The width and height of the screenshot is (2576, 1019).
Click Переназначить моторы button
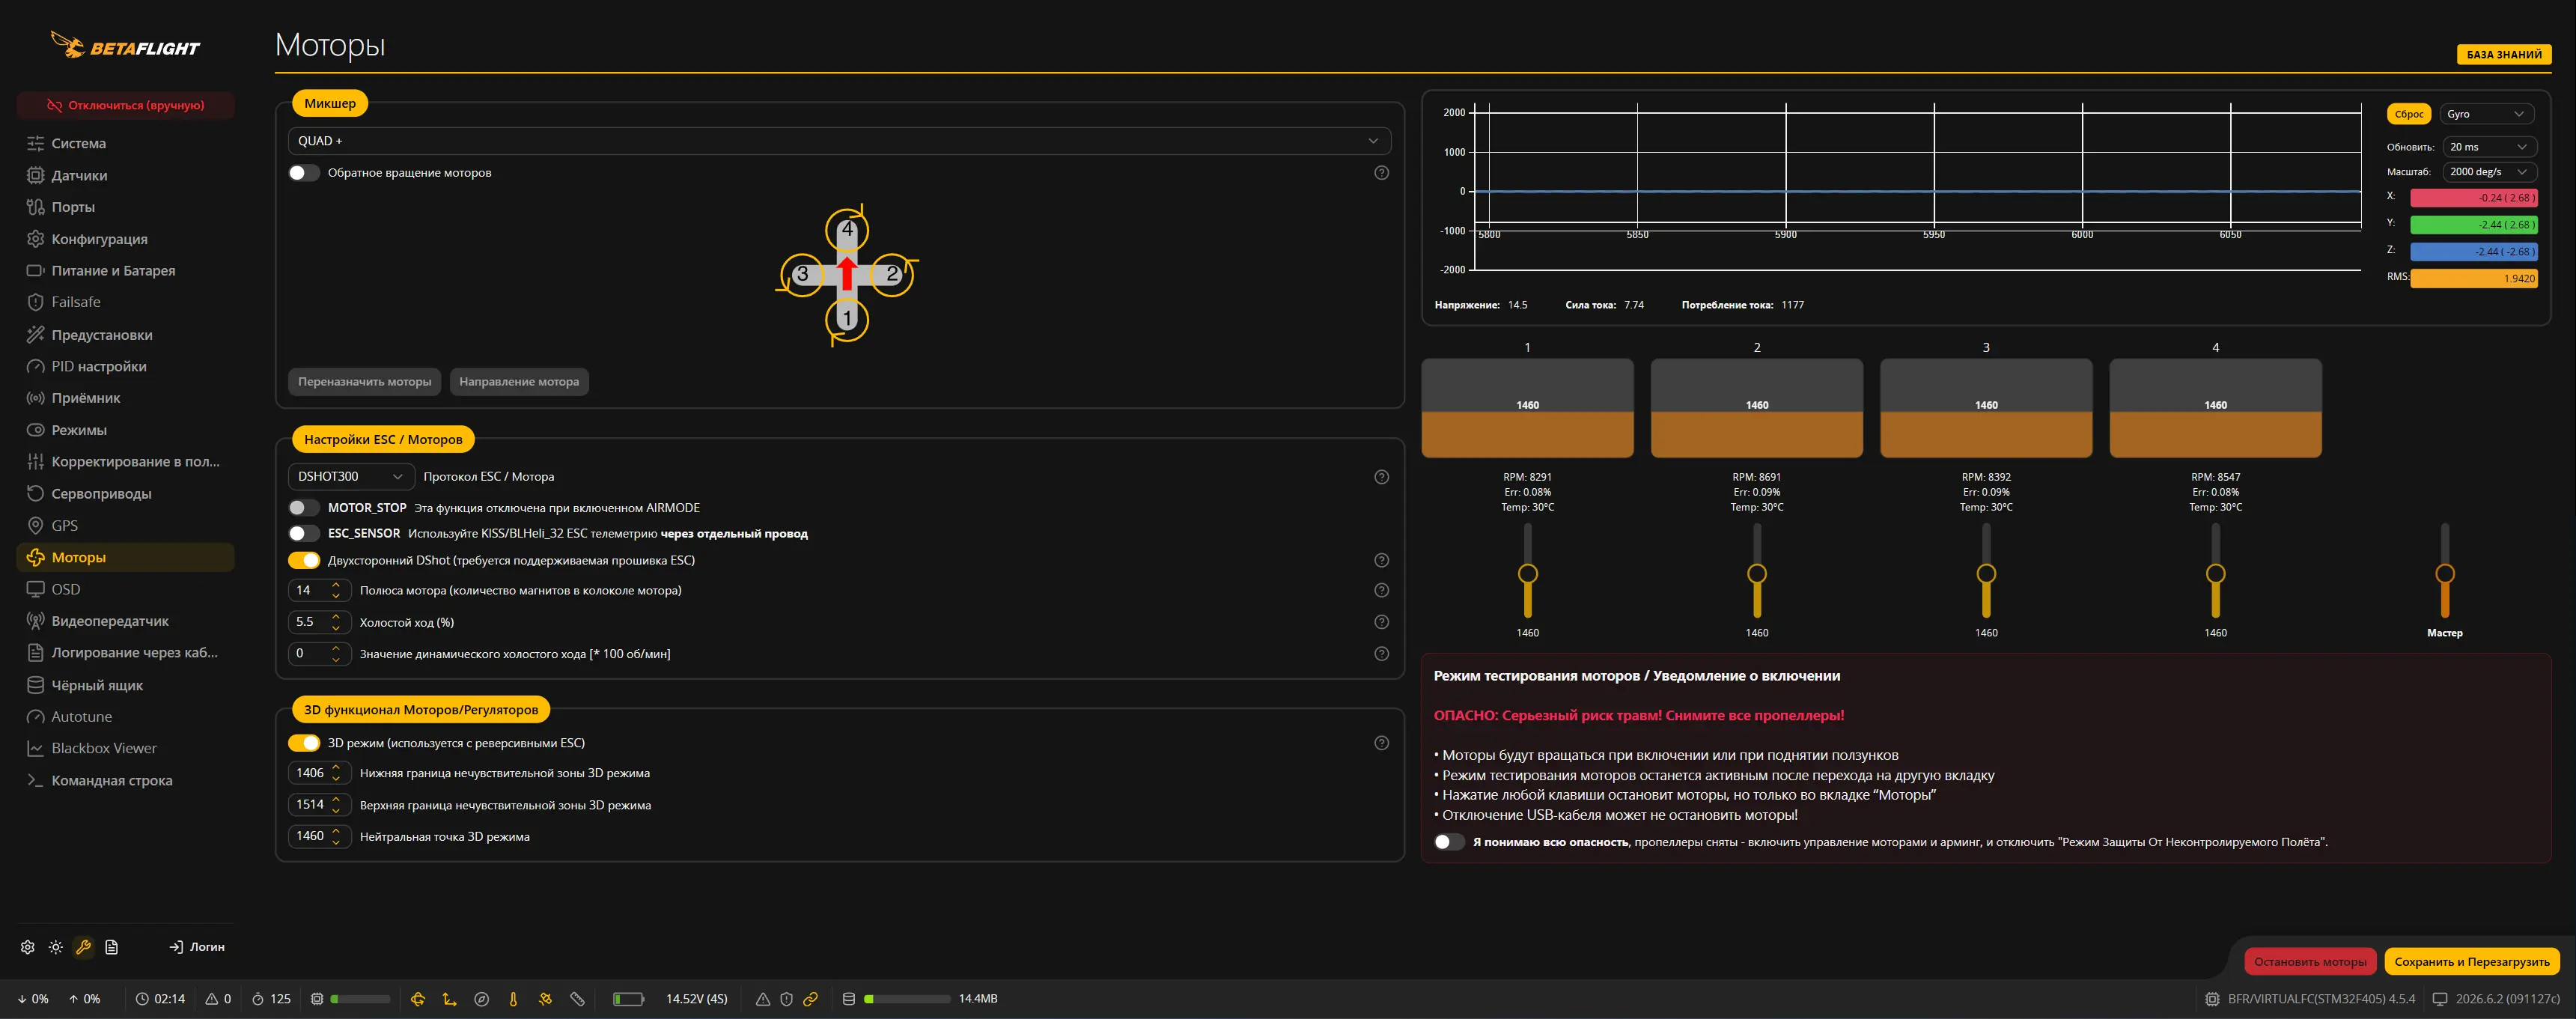[364, 382]
